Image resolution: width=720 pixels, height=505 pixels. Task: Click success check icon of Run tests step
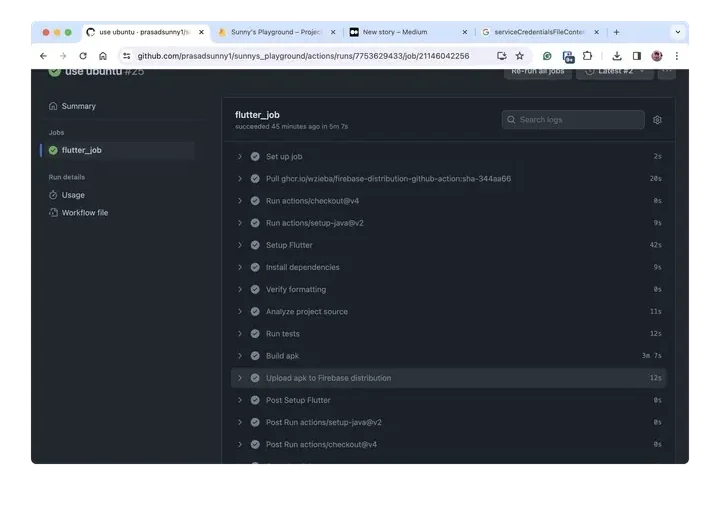[x=255, y=334]
